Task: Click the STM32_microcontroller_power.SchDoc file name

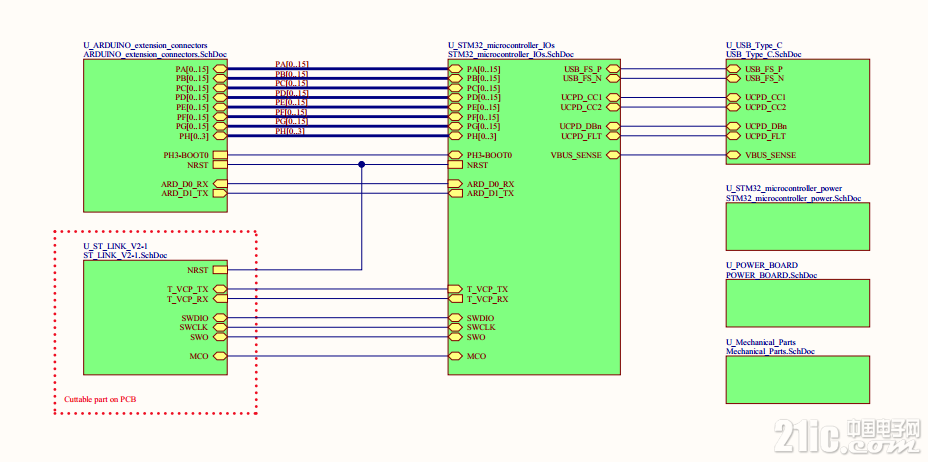Action: [x=794, y=198]
